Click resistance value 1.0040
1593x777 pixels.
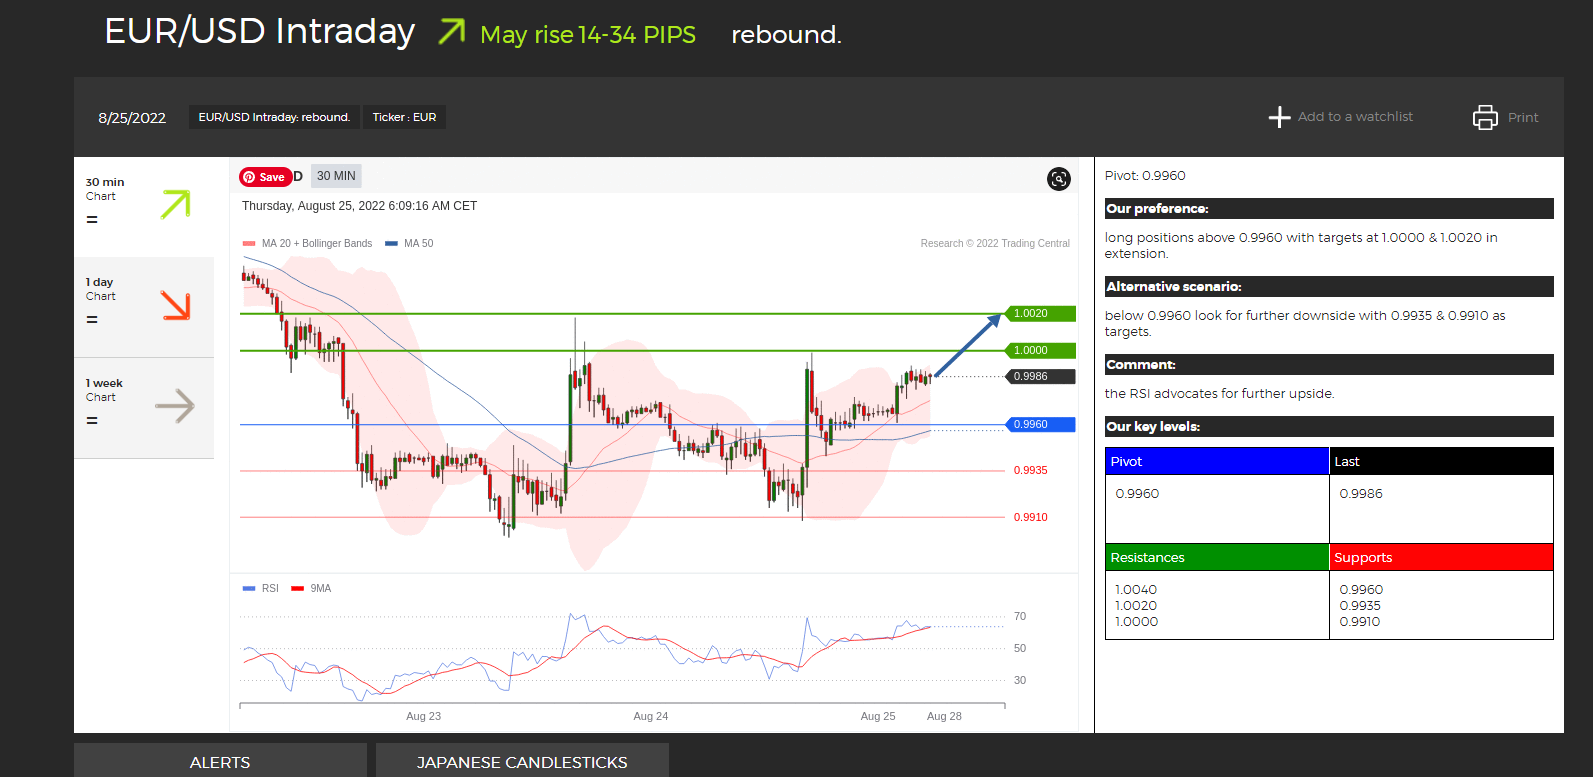[1136, 590]
